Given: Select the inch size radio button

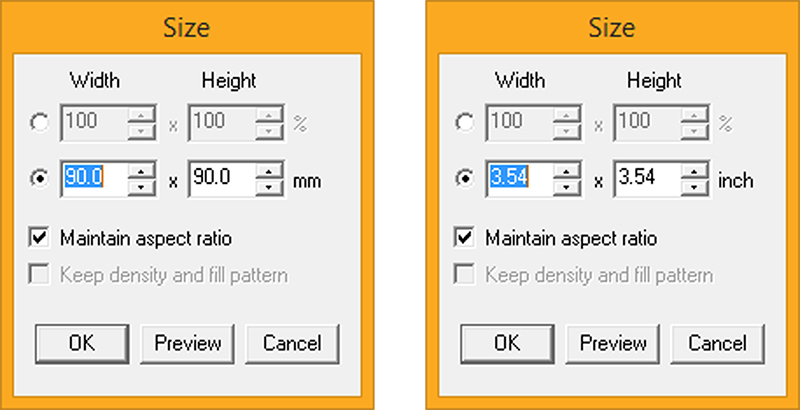Looking at the screenshot, I should pos(465,181).
